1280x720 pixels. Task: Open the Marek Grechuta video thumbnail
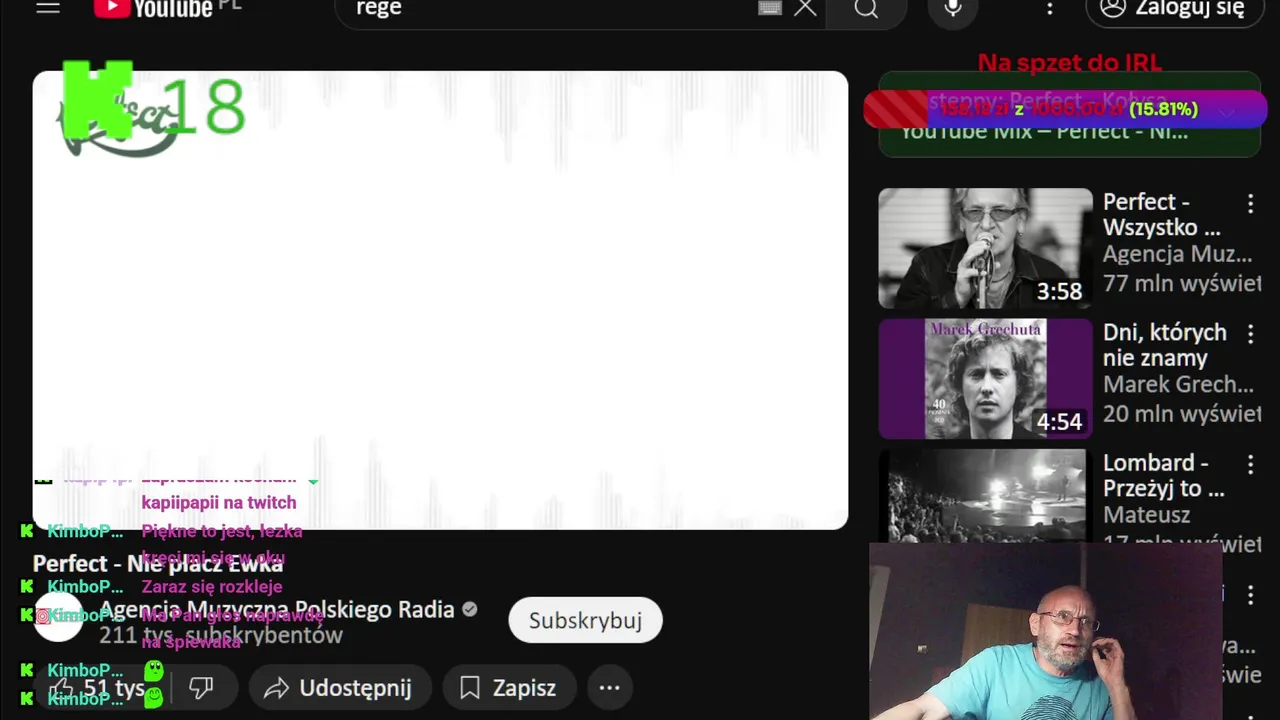pyautogui.click(x=985, y=379)
